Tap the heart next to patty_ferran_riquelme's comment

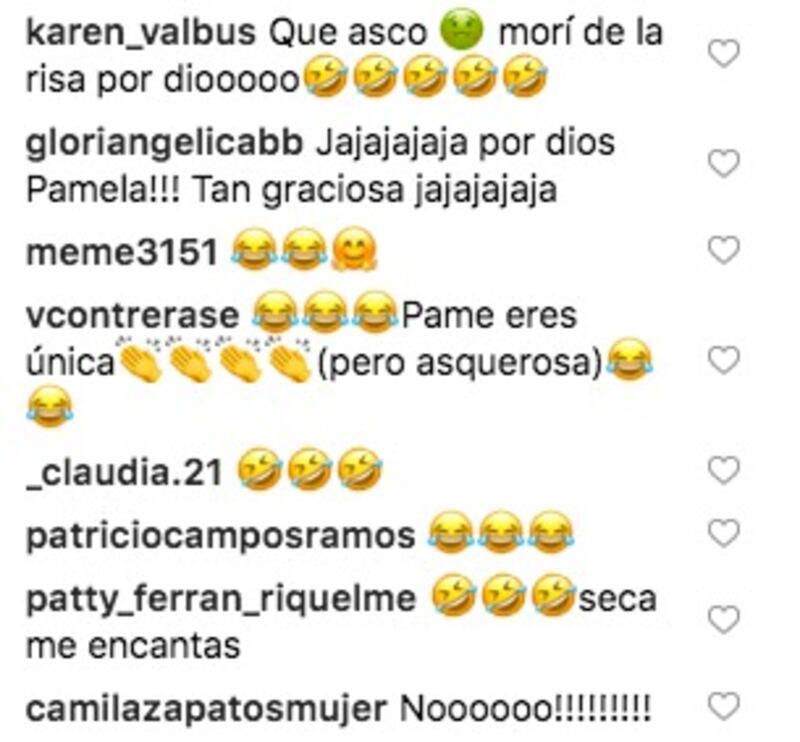pos(724,621)
